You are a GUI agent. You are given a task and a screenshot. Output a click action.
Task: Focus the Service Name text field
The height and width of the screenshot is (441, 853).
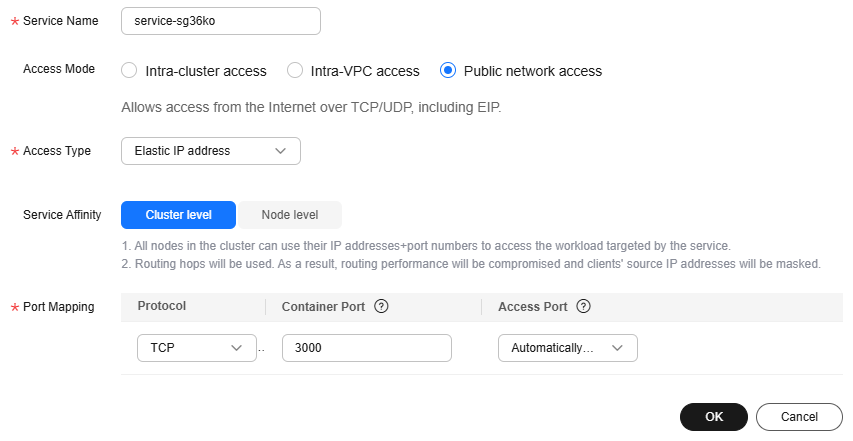(221, 21)
